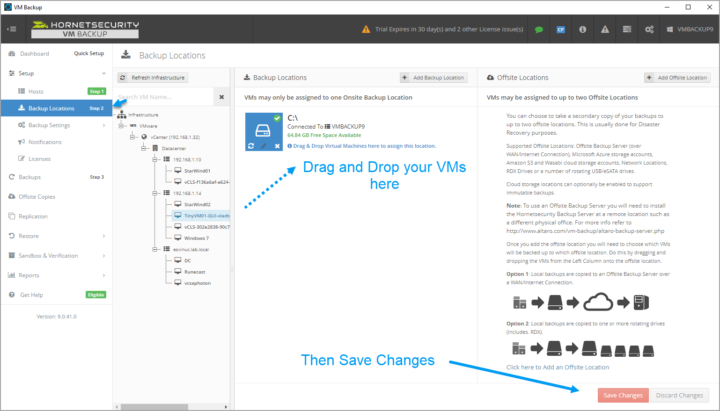This screenshot has height=411, width=720.
Task: Edit the C:\ backup location pencil icon
Action: pos(264,146)
